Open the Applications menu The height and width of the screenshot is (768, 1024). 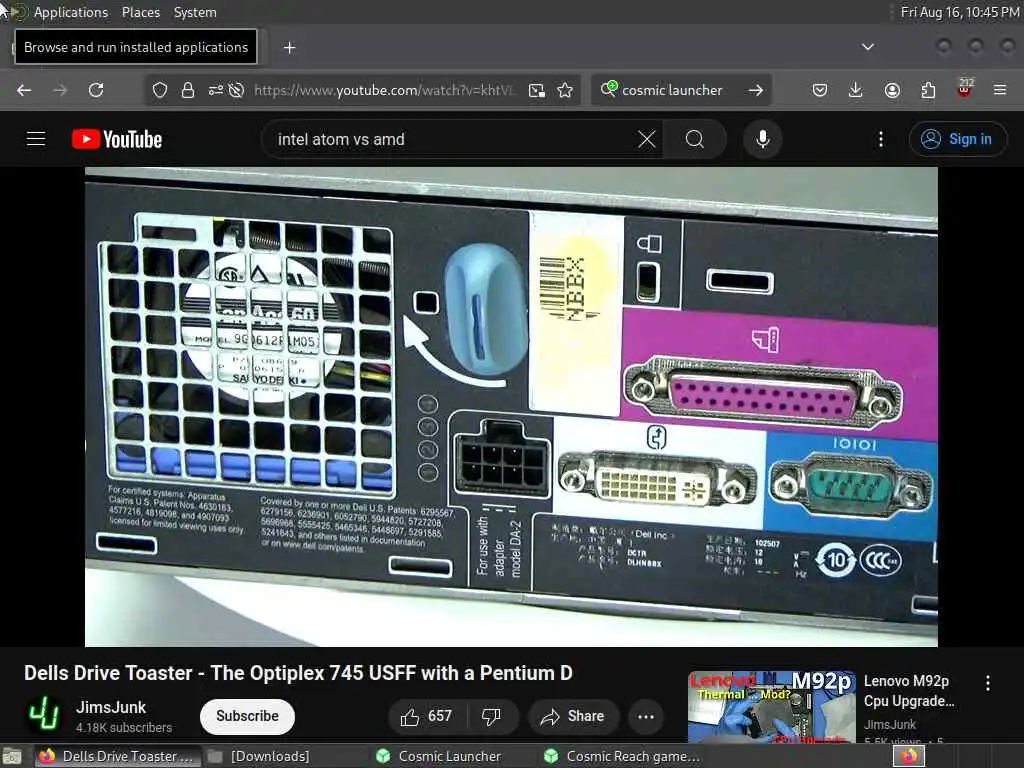click(71, 12)
